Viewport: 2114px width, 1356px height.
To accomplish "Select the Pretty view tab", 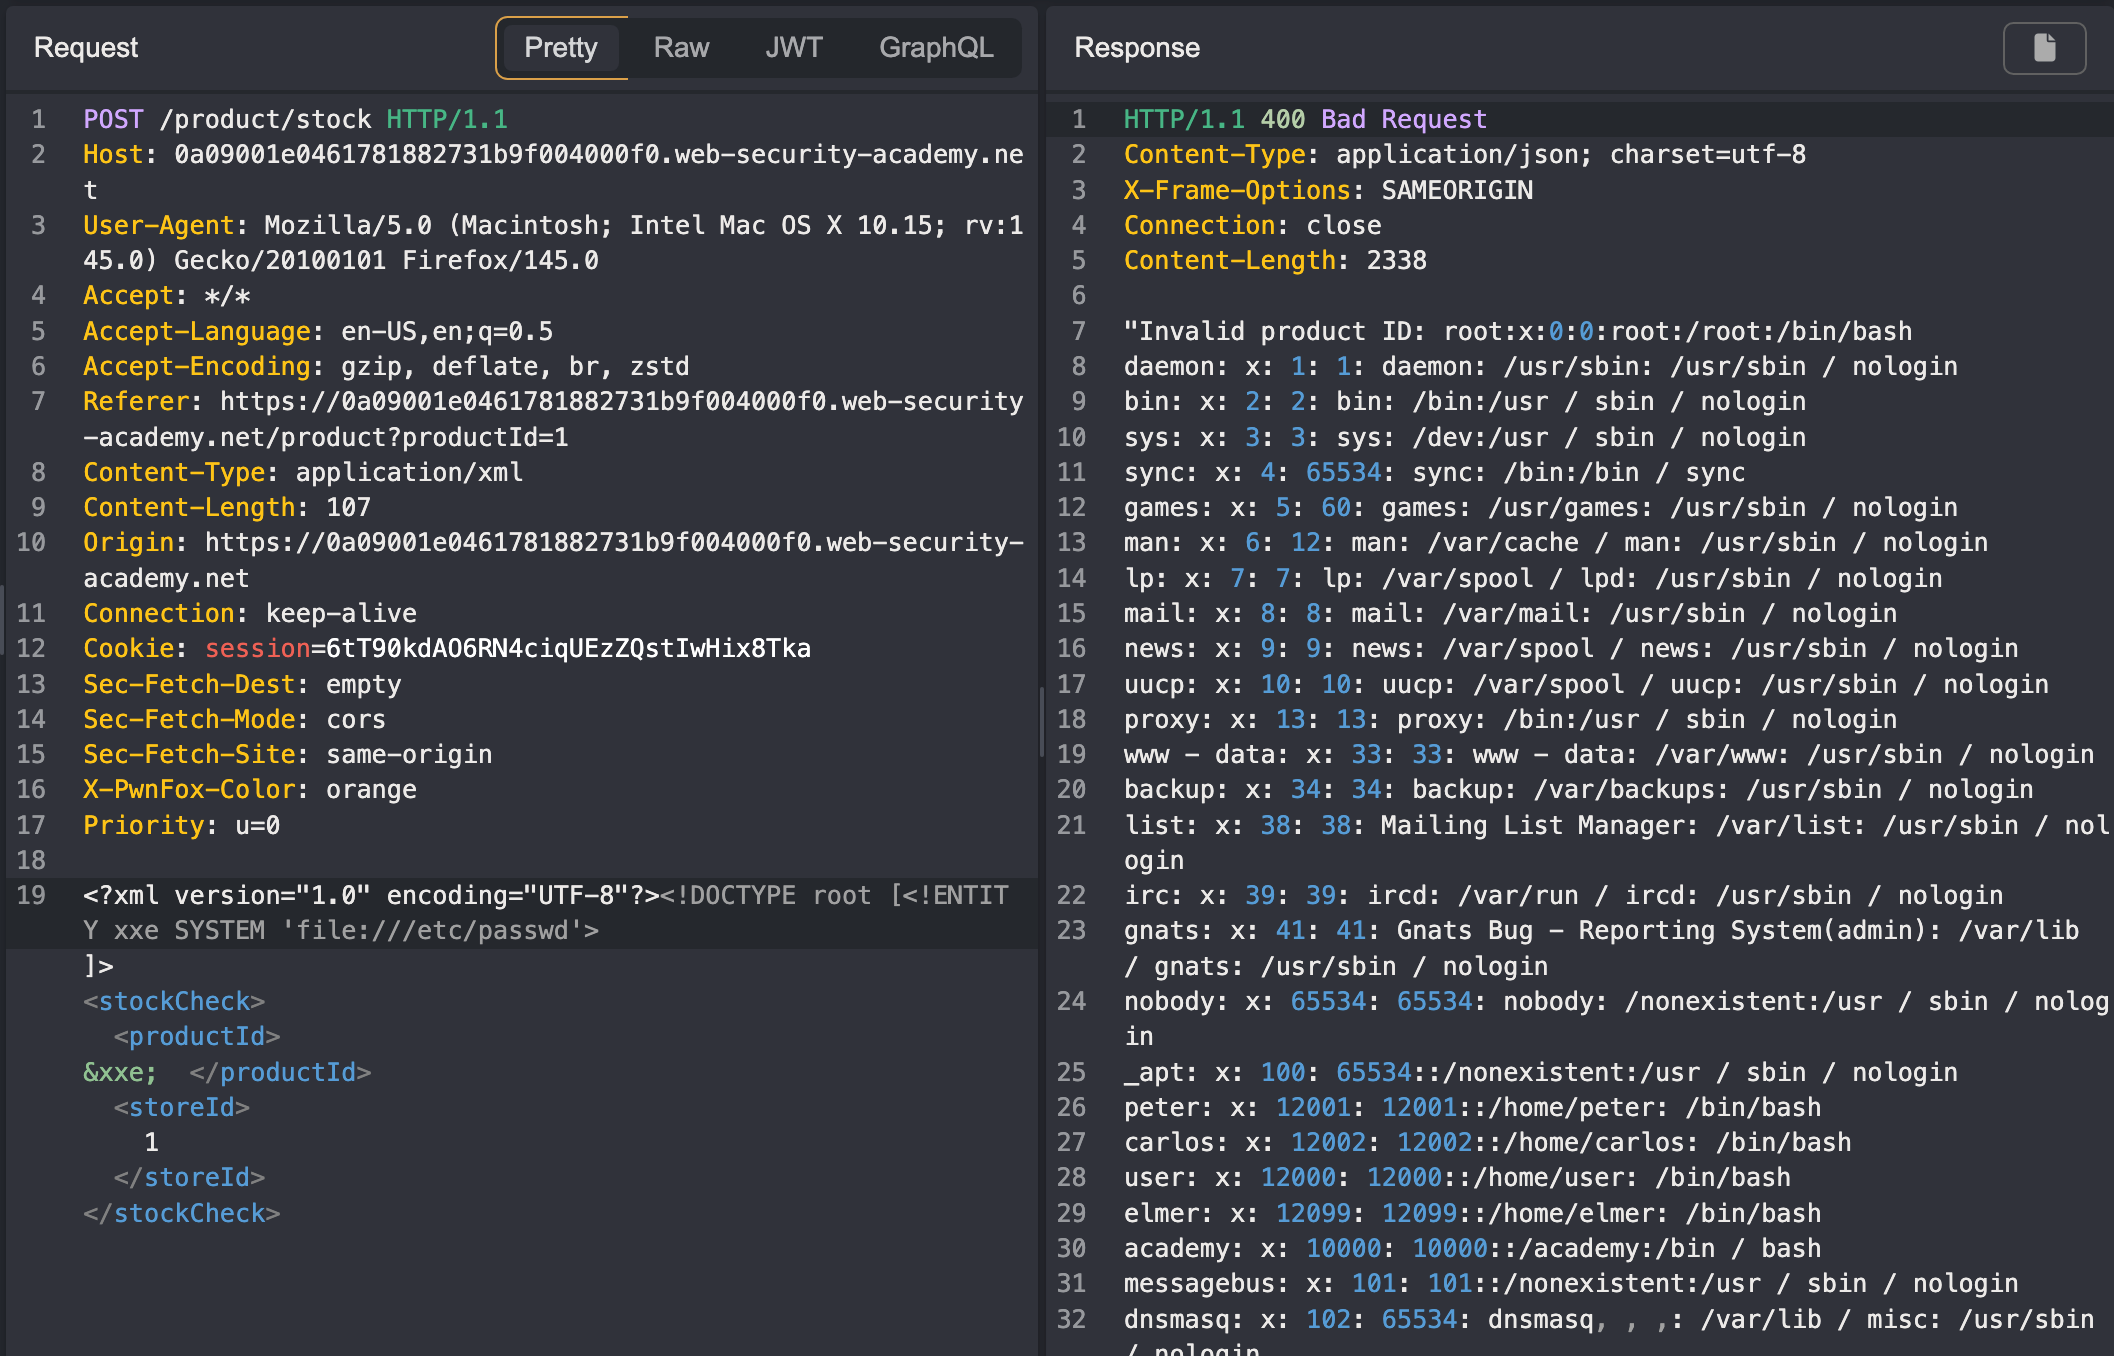I will (561, 48).
